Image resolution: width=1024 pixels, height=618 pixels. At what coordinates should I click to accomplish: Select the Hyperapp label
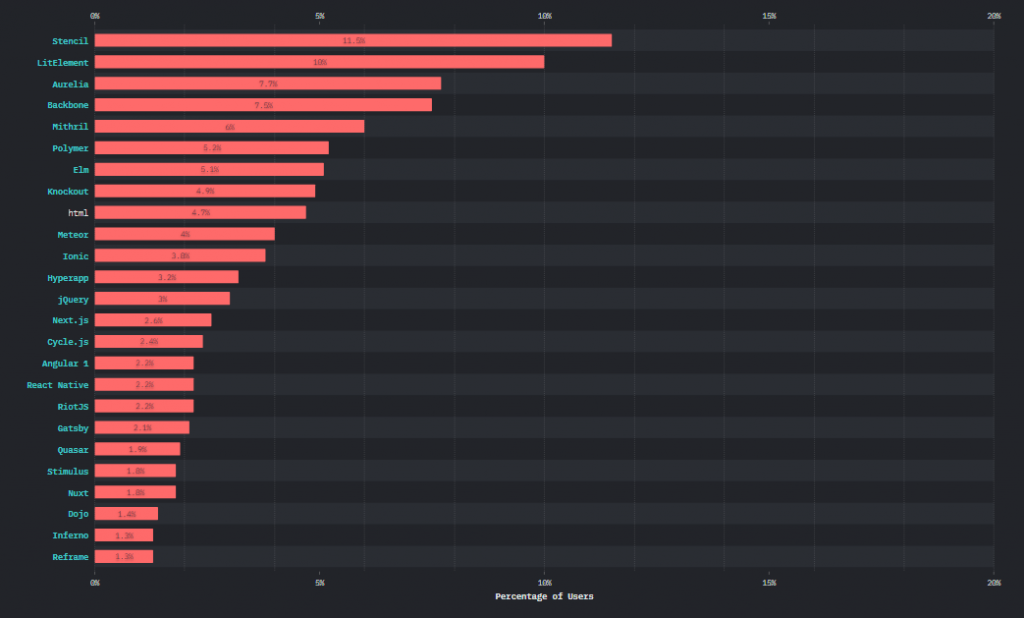pos(68,277)
